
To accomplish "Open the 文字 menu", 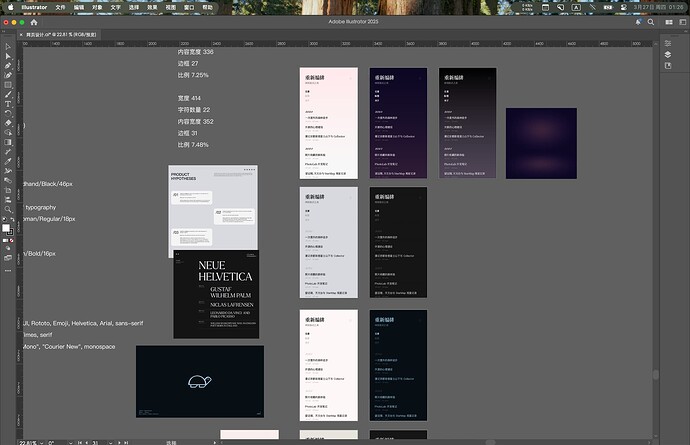I will click(115, 7).
